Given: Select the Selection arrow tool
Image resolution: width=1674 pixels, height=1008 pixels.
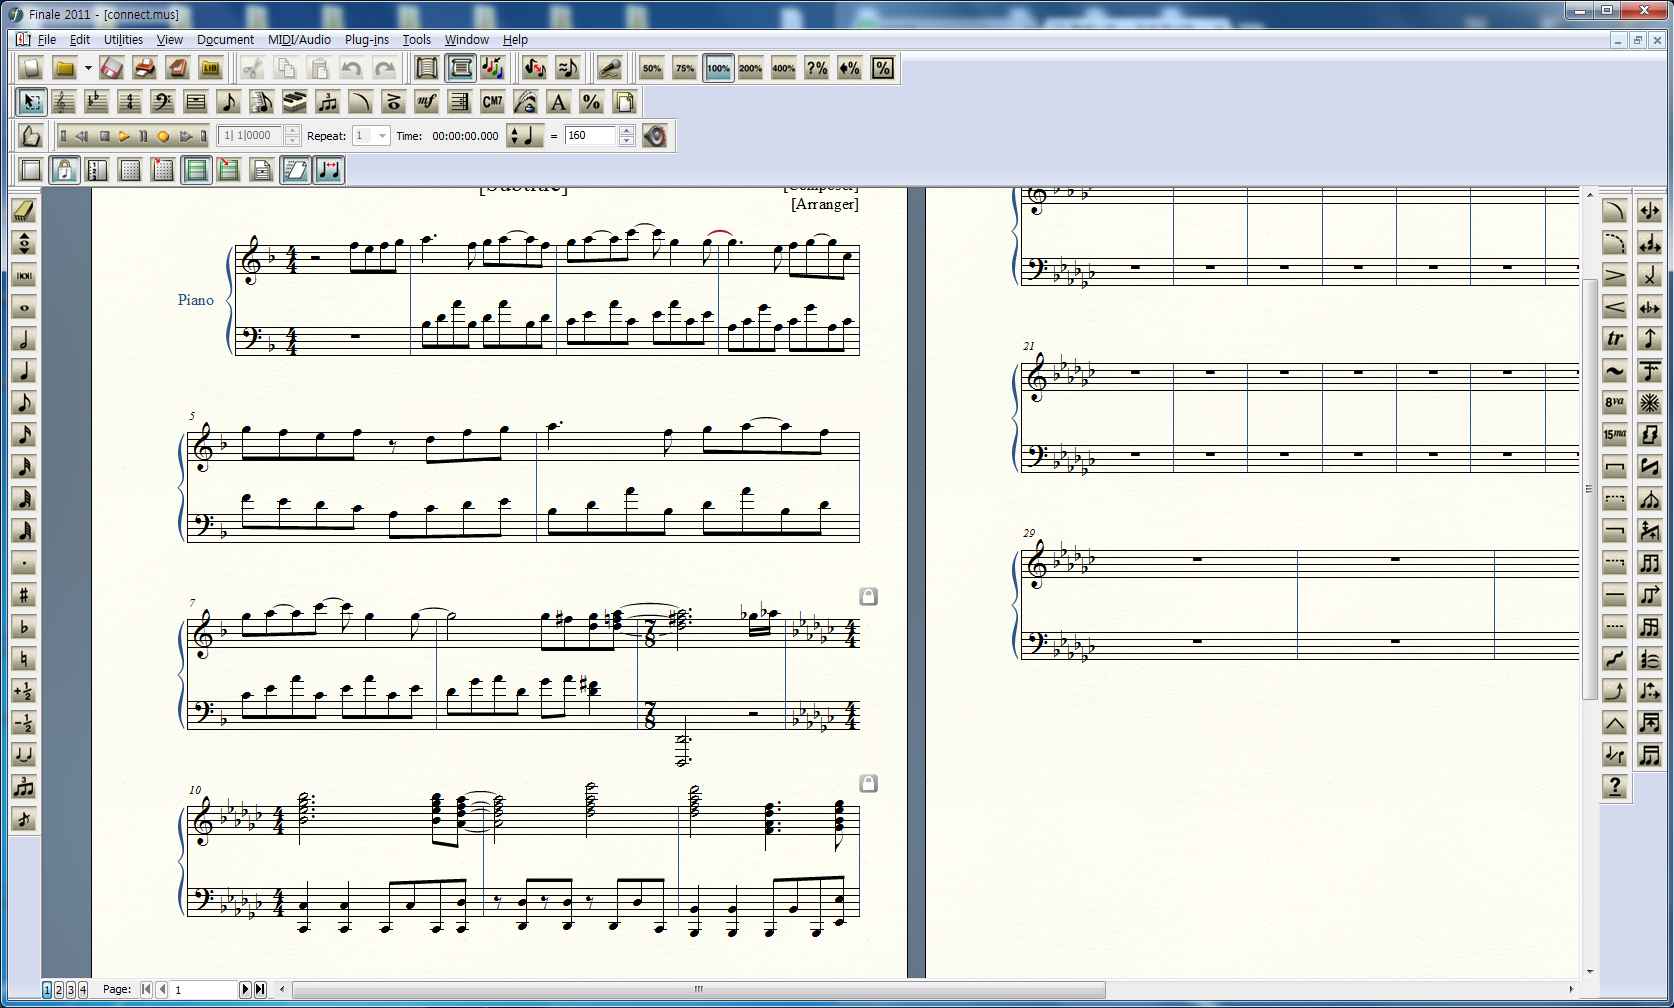Looking at the screenshot, I should (31, 102).
